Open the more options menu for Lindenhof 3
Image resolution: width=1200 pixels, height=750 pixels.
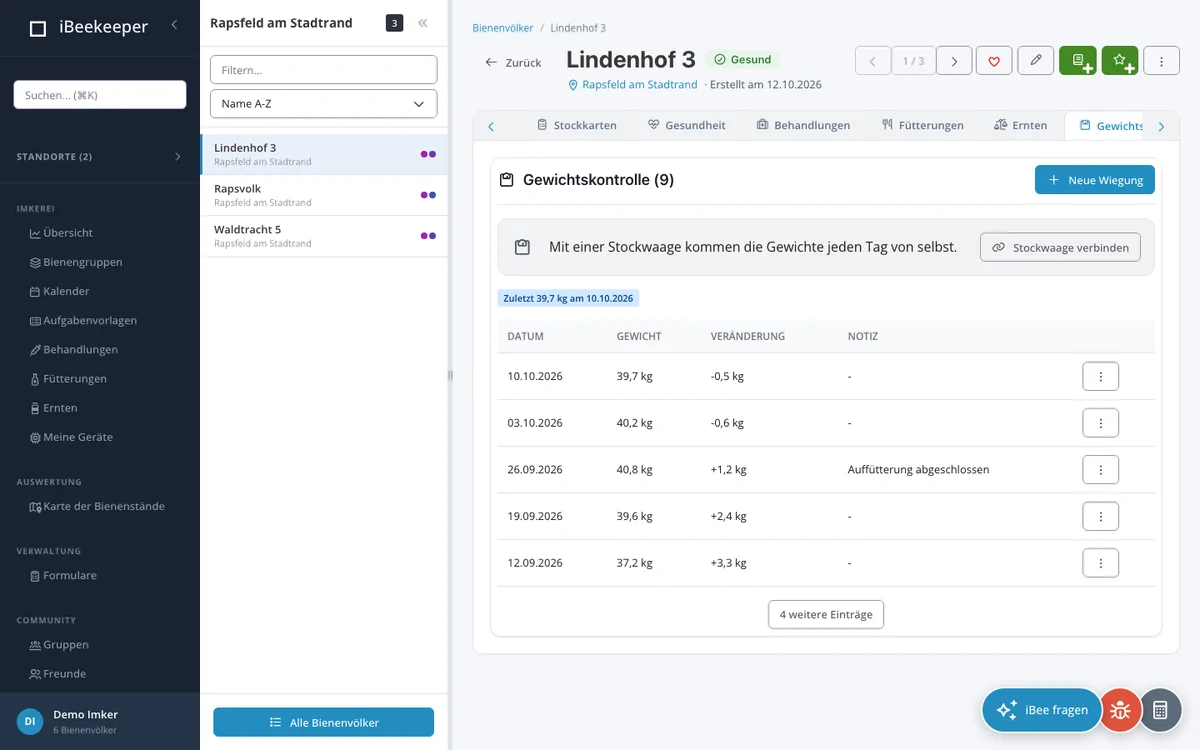[1161, 61]
